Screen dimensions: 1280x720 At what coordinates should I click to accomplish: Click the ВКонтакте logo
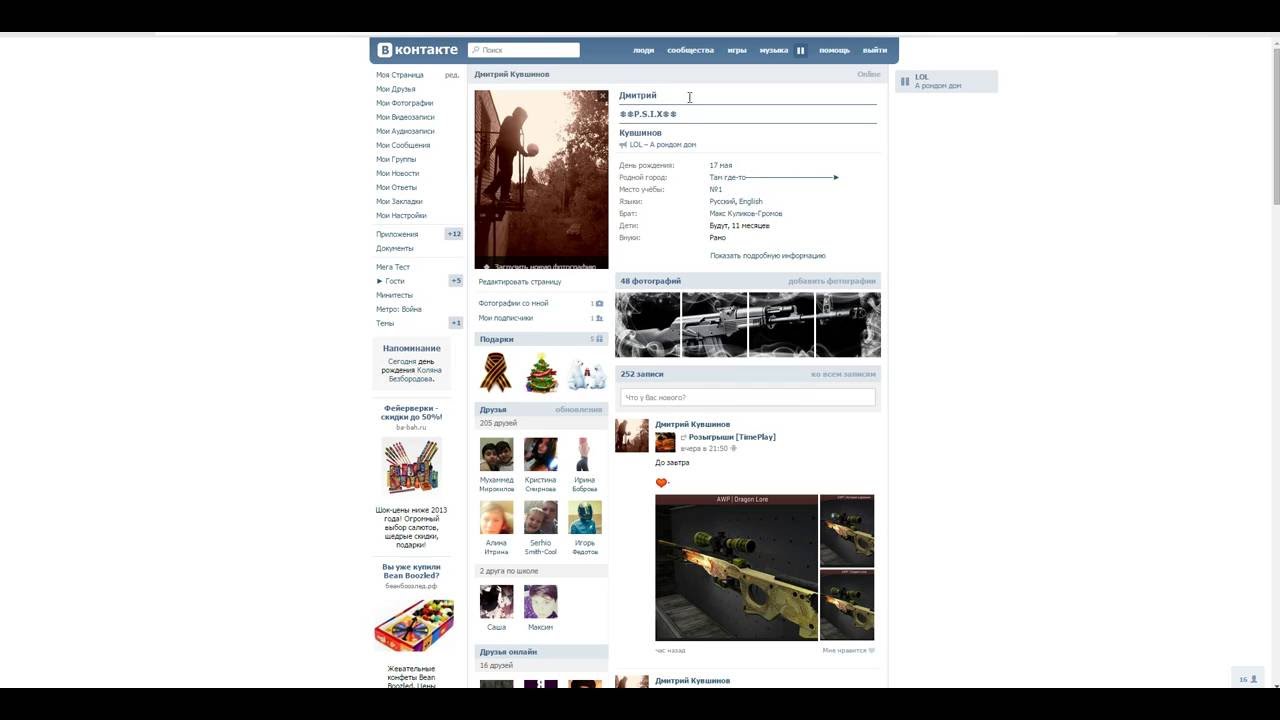tap(418, 50)
